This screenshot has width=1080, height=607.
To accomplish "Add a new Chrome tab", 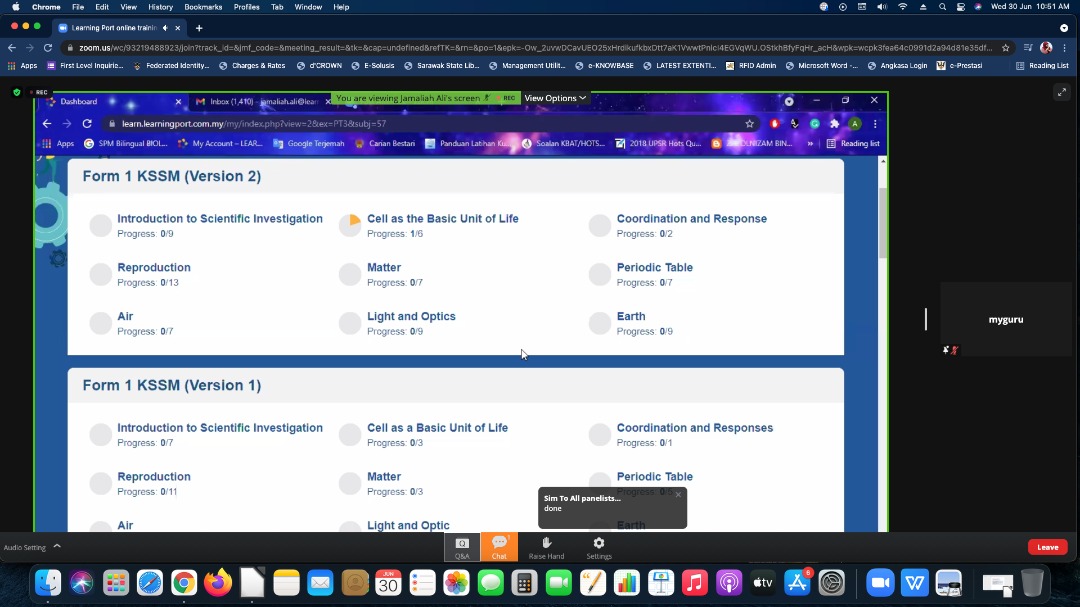I will (199, 28).
